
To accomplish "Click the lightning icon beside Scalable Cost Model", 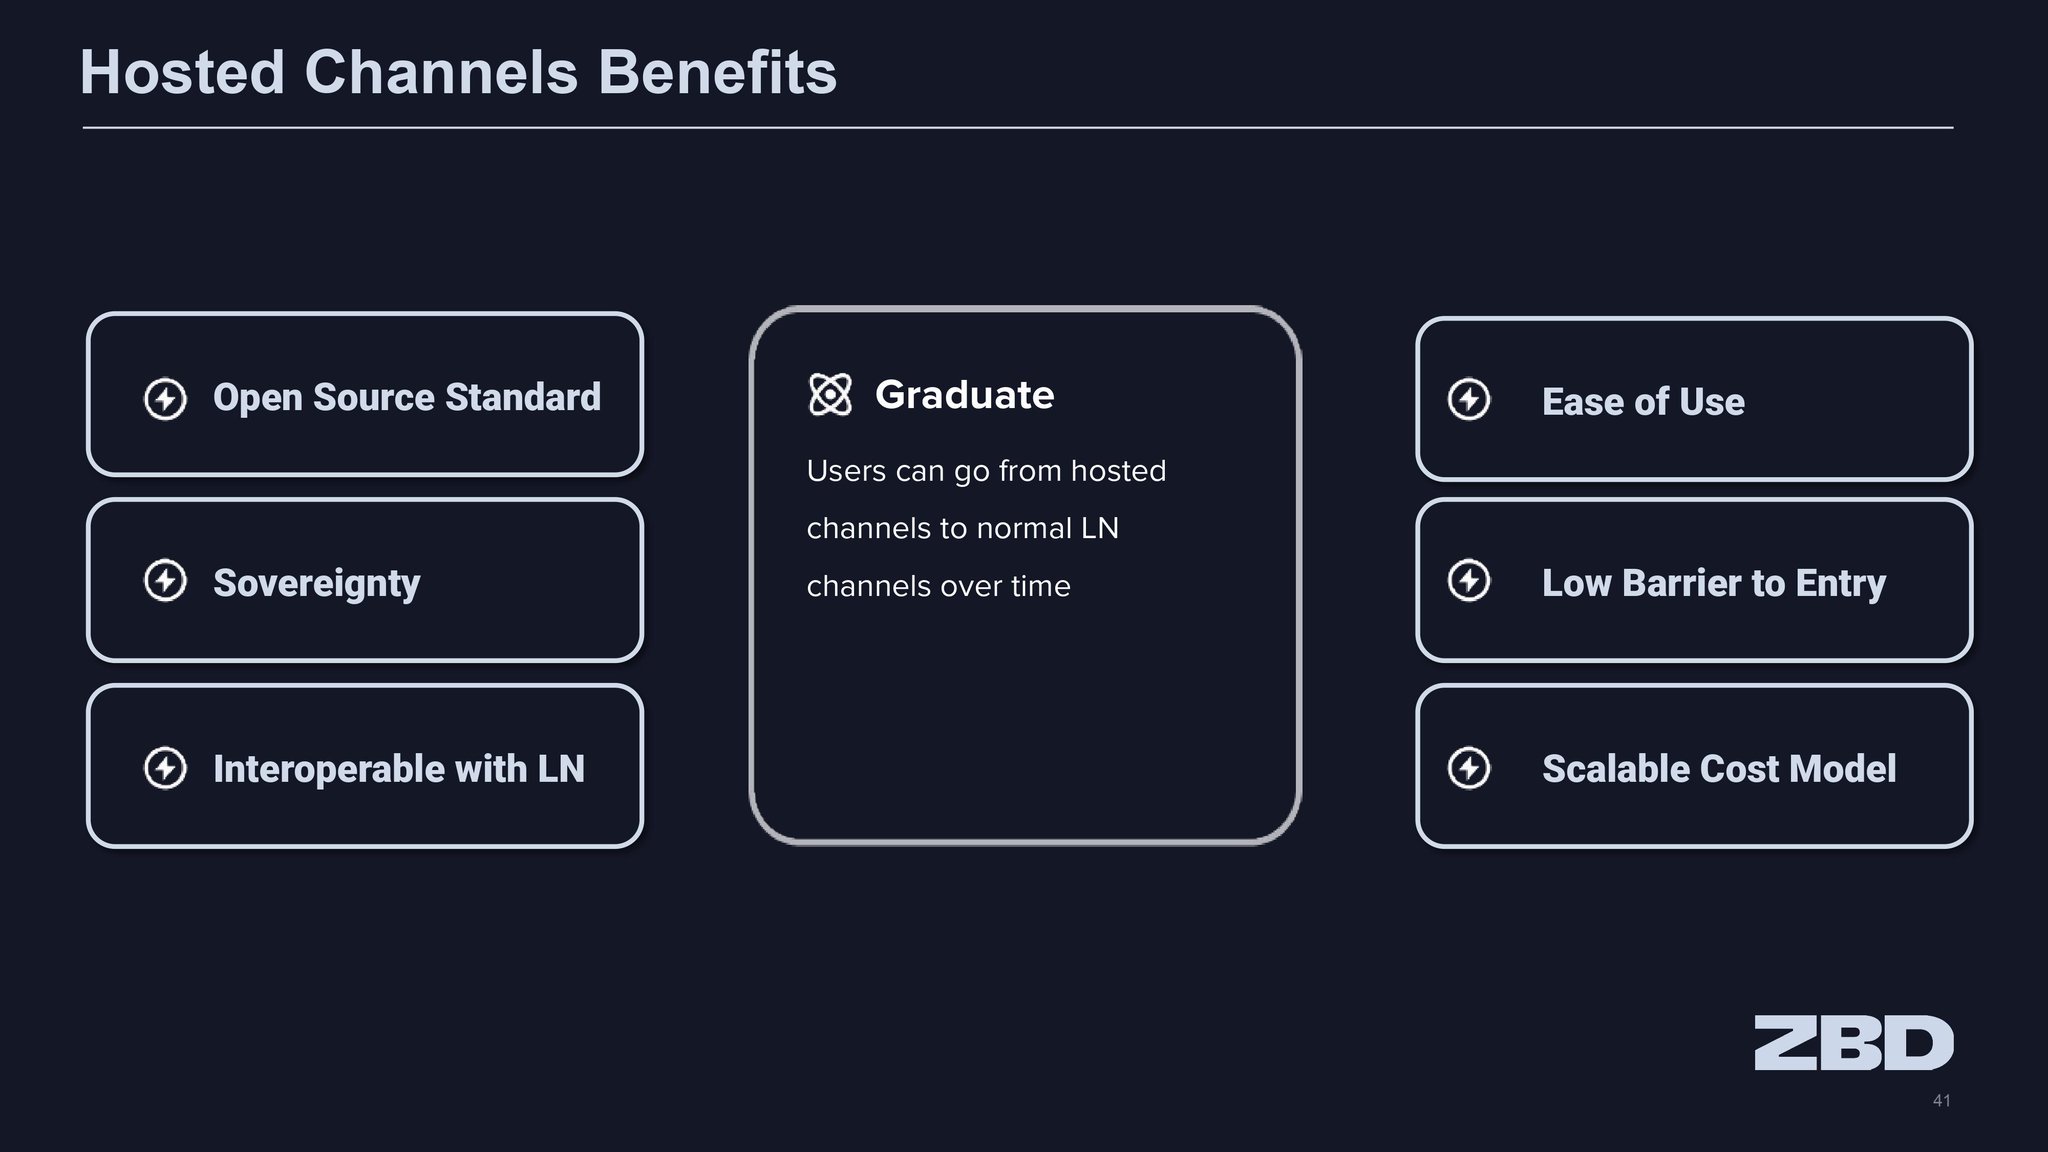I will pyautogui.click(x=1469, y=768).
